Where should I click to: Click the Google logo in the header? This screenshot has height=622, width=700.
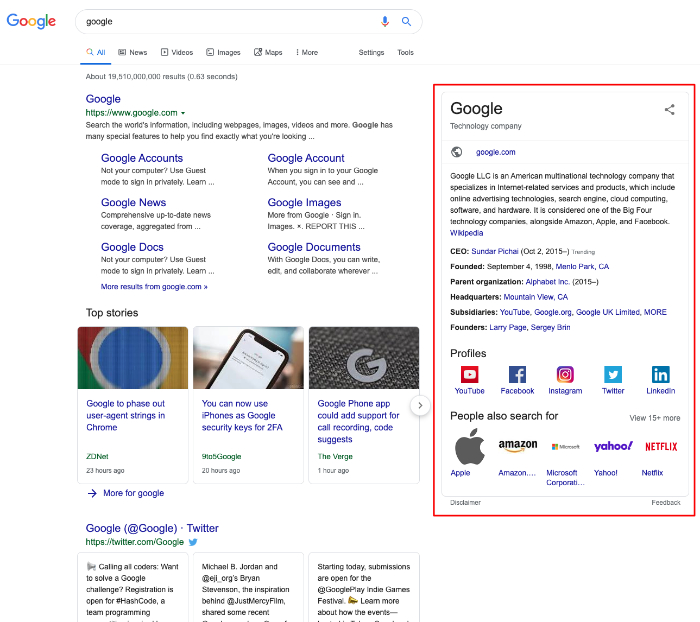point(31,21)
